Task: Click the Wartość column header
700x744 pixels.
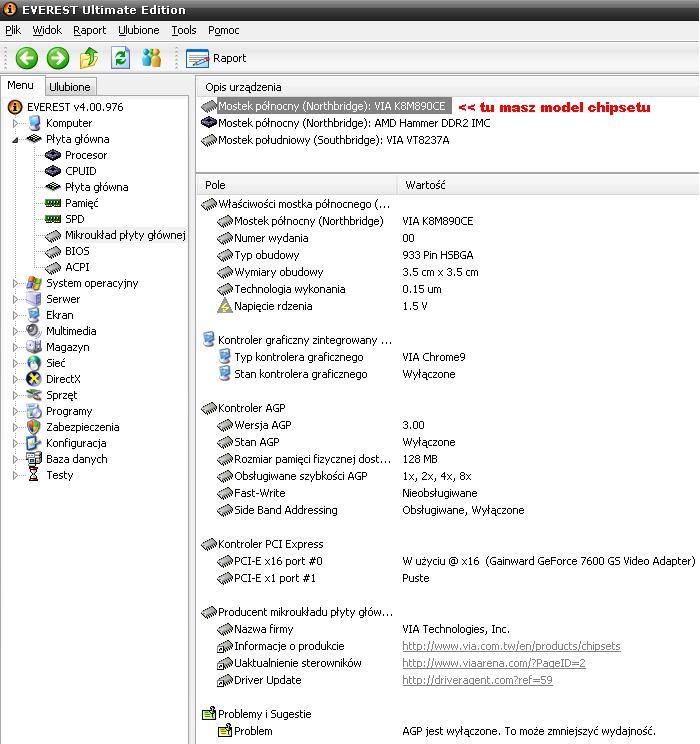Action: point(548,185)
